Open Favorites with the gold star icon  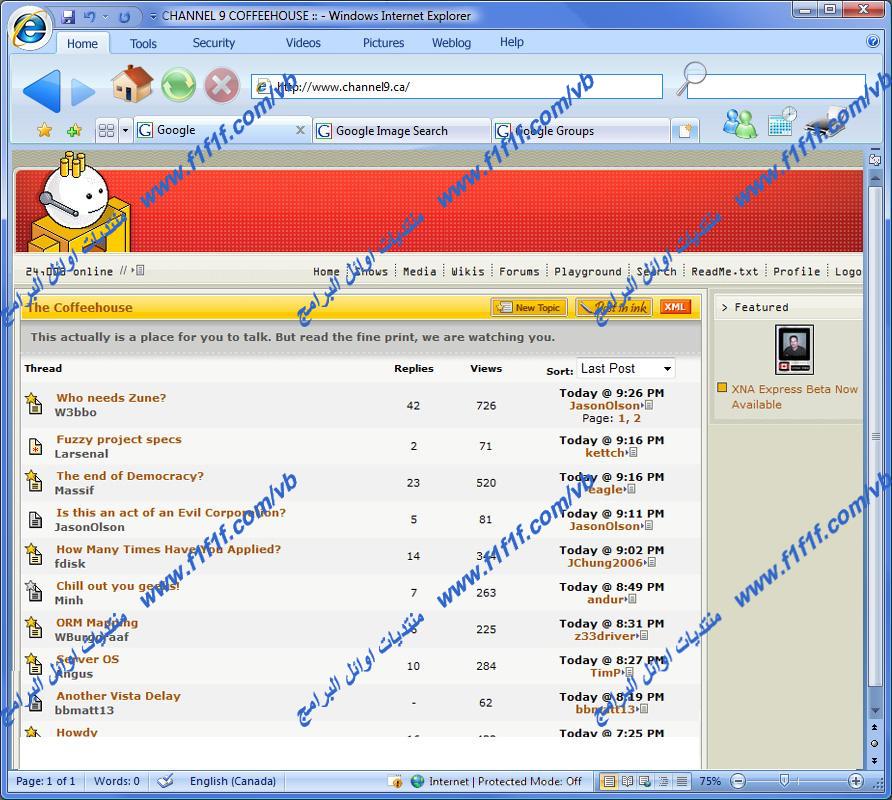point(44,130)
